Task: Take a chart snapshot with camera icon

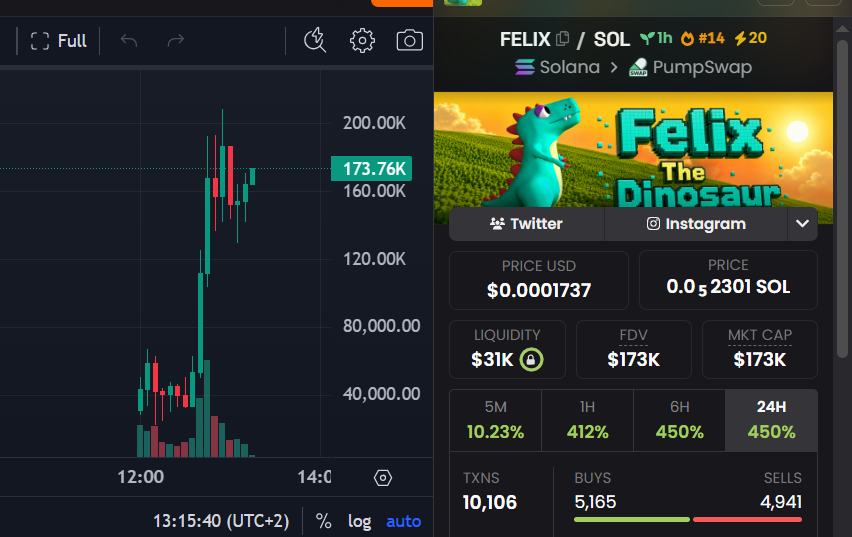Action: point(409,40)
